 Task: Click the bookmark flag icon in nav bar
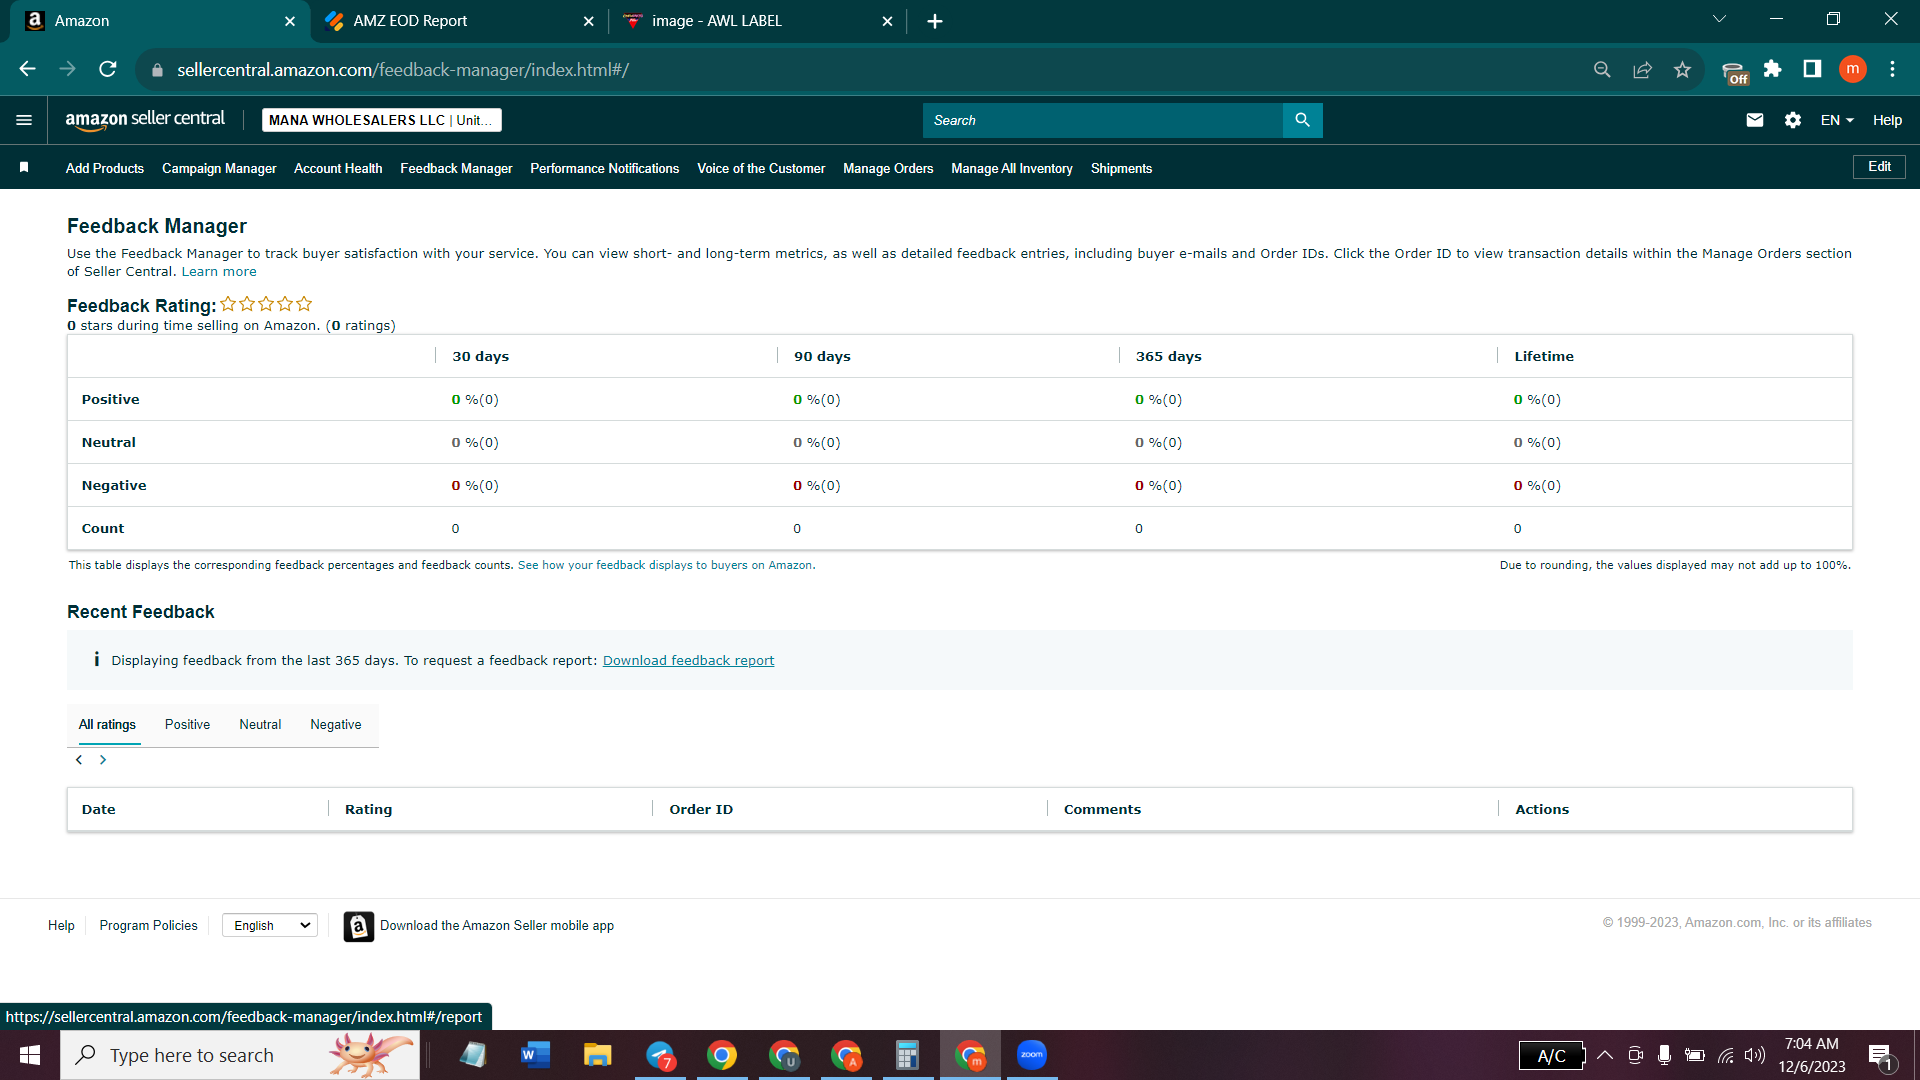click(x=24, y=168)
